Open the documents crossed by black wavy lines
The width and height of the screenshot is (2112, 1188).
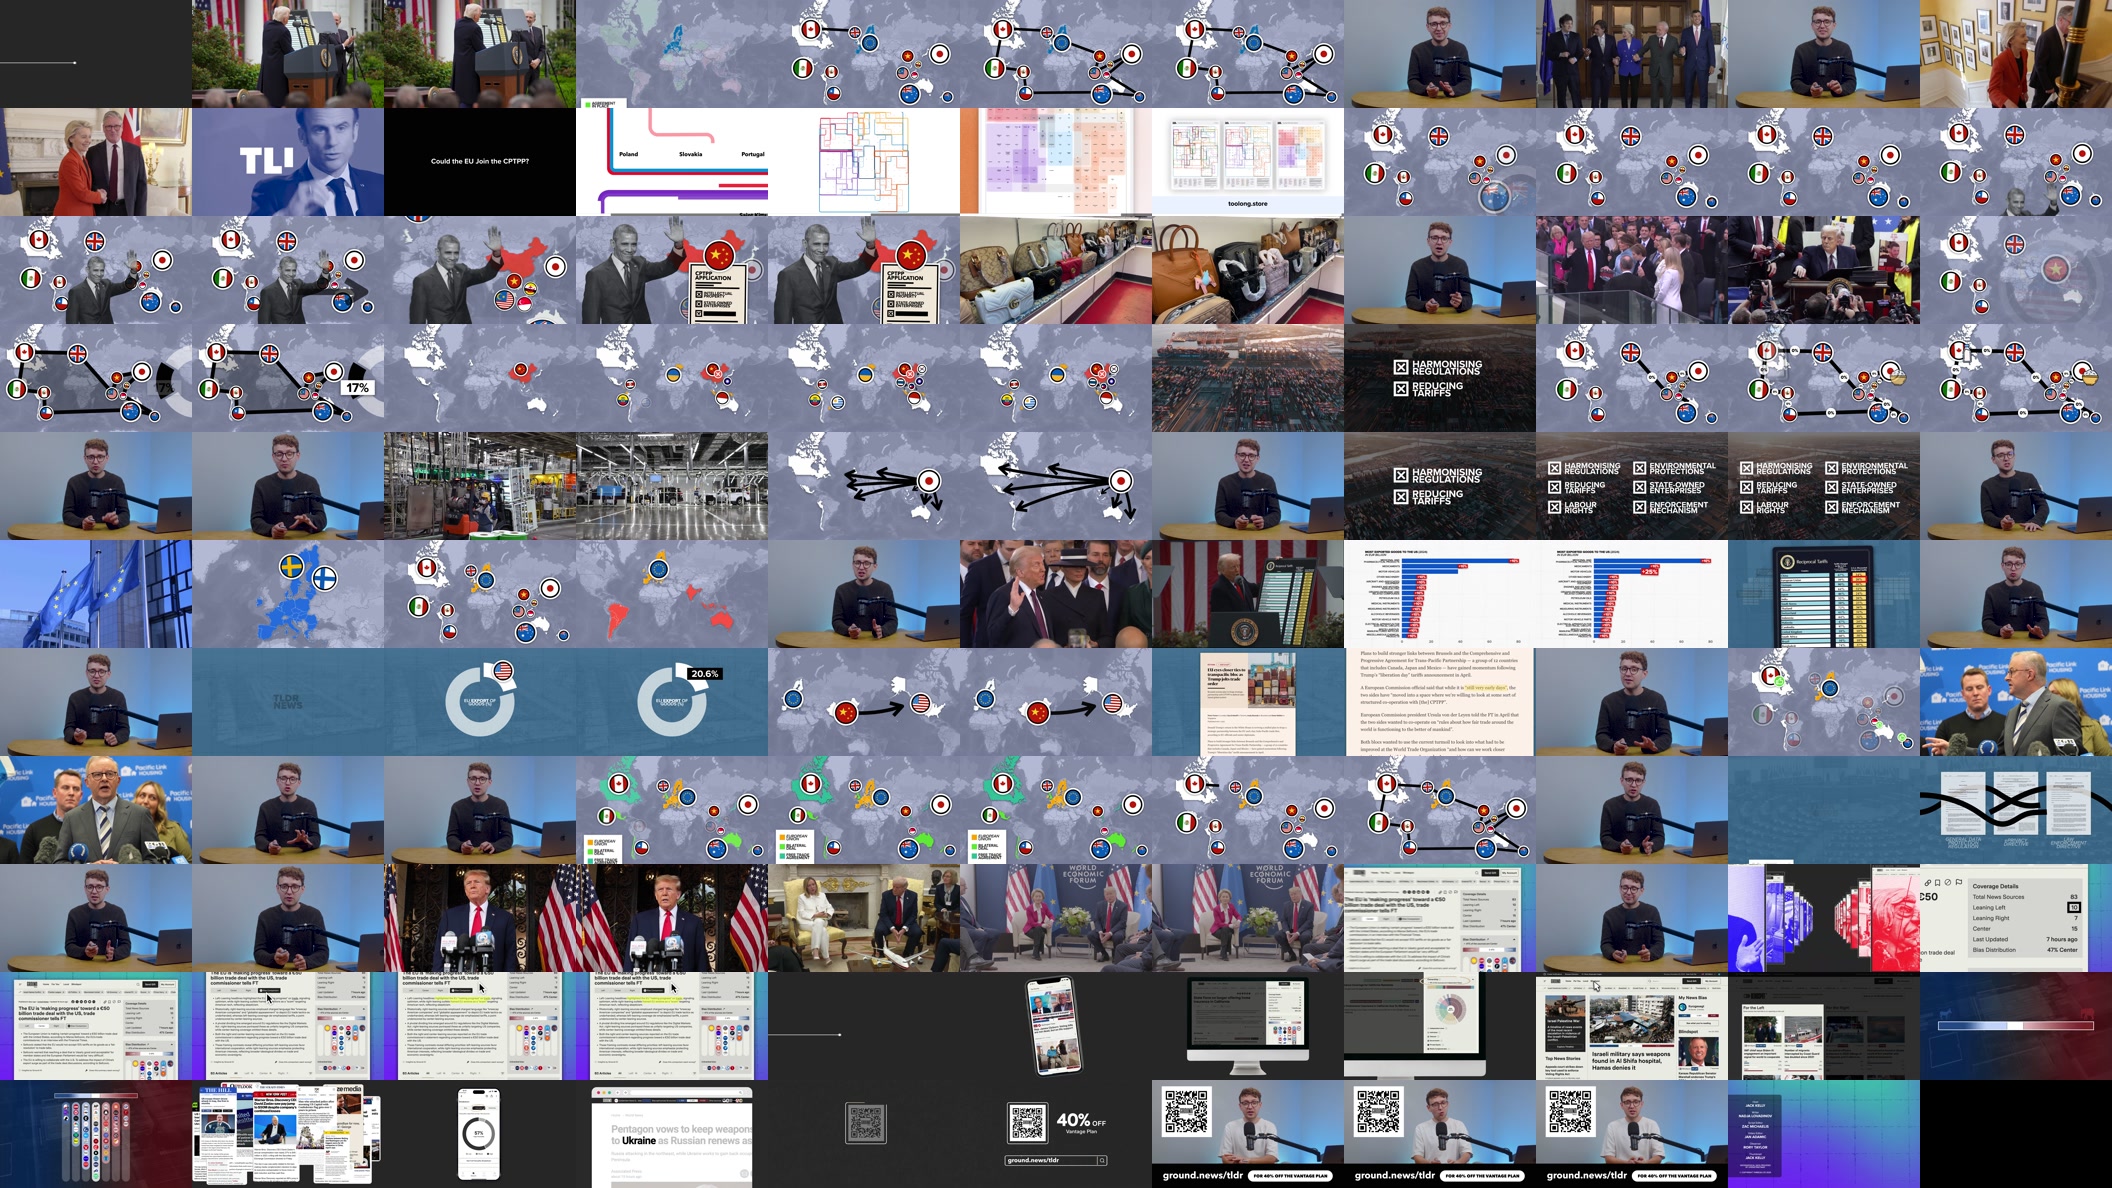pos(2016,810)
